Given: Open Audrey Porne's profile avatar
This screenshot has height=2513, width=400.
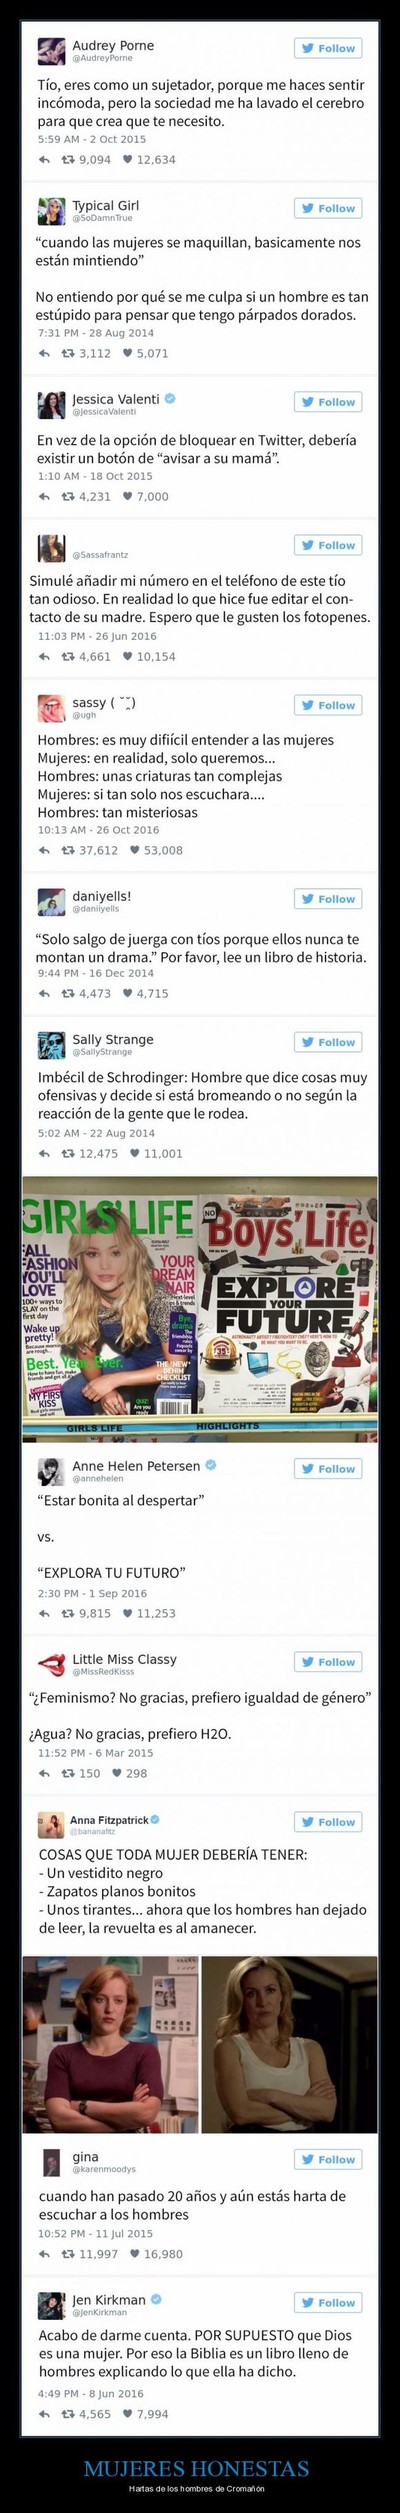Looking at the screenshot, I should point(51,50).
